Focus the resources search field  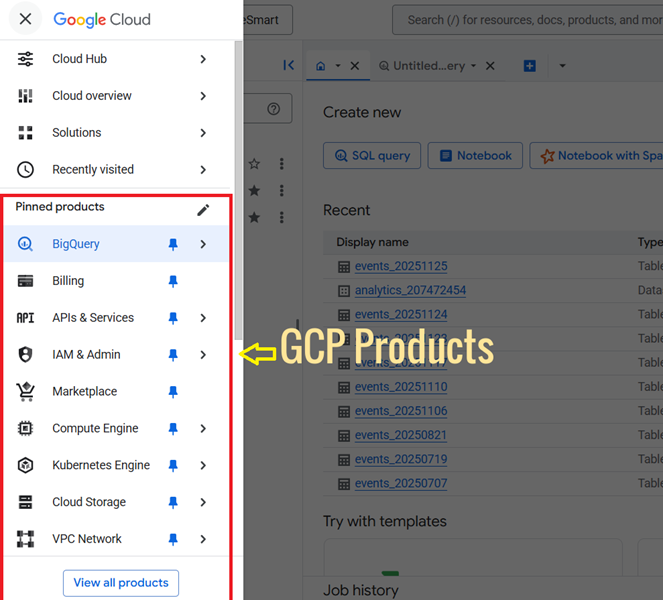[x=528, y=20]
